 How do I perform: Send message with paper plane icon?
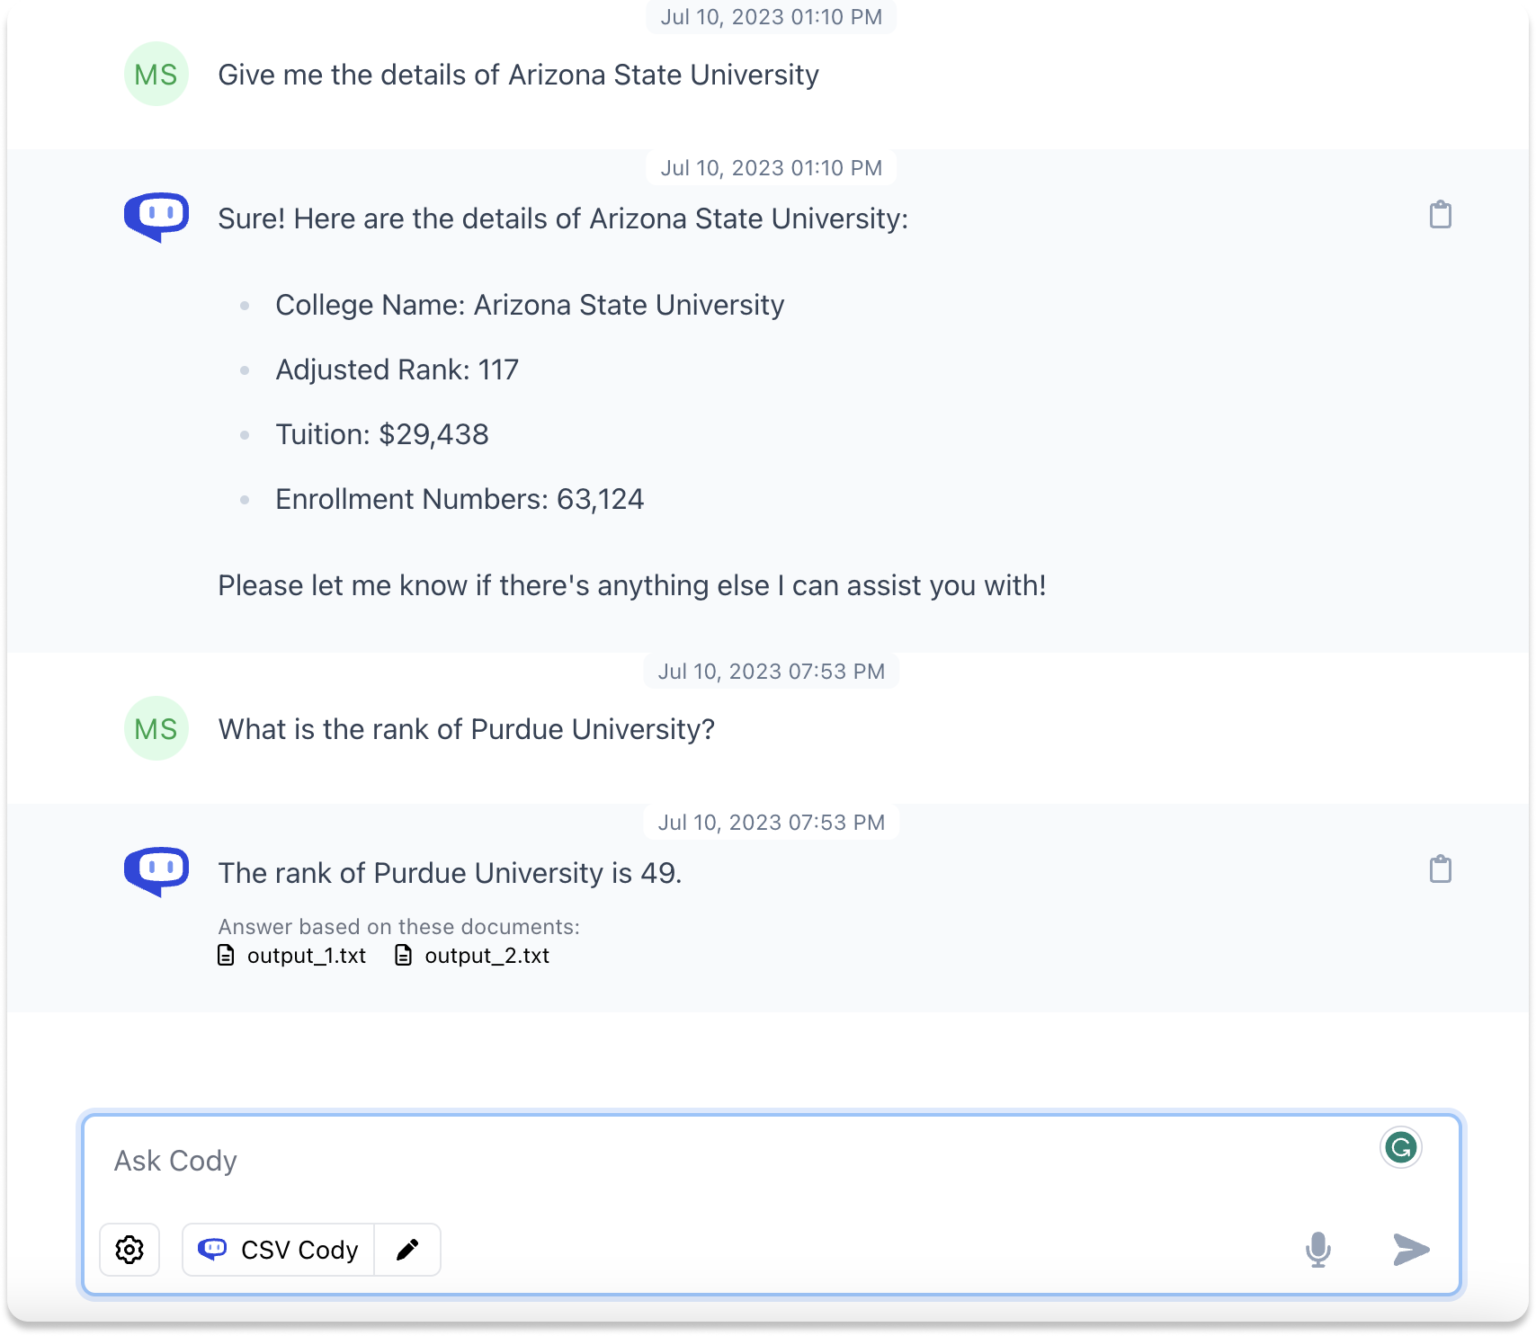pyautogui.click(x=1410, y=1249)
